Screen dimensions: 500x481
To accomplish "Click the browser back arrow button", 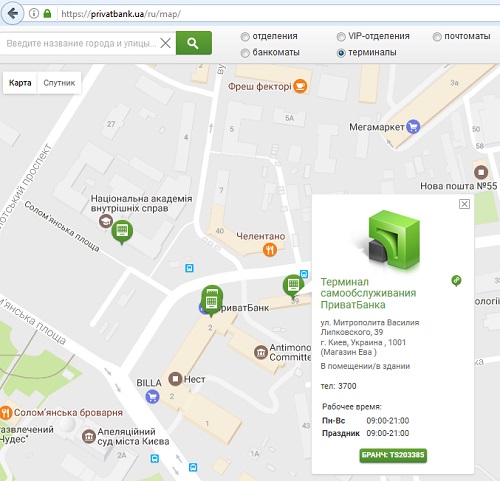I will click(x=13, y=14).
